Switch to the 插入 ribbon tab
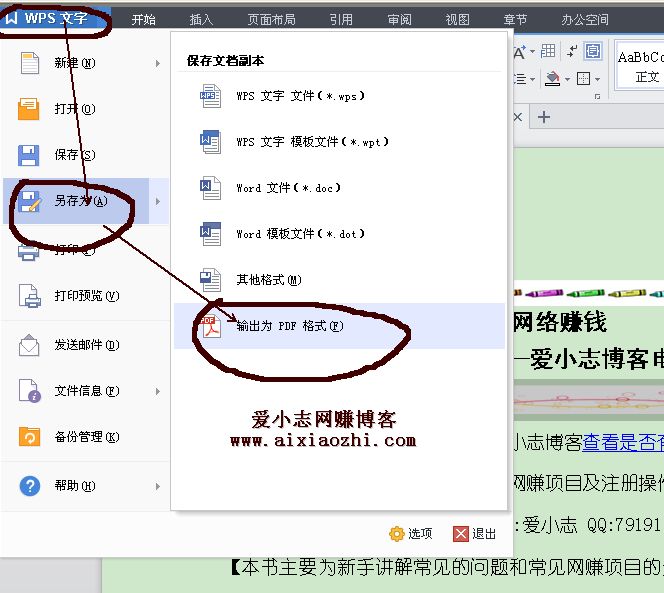 [201, 19]
